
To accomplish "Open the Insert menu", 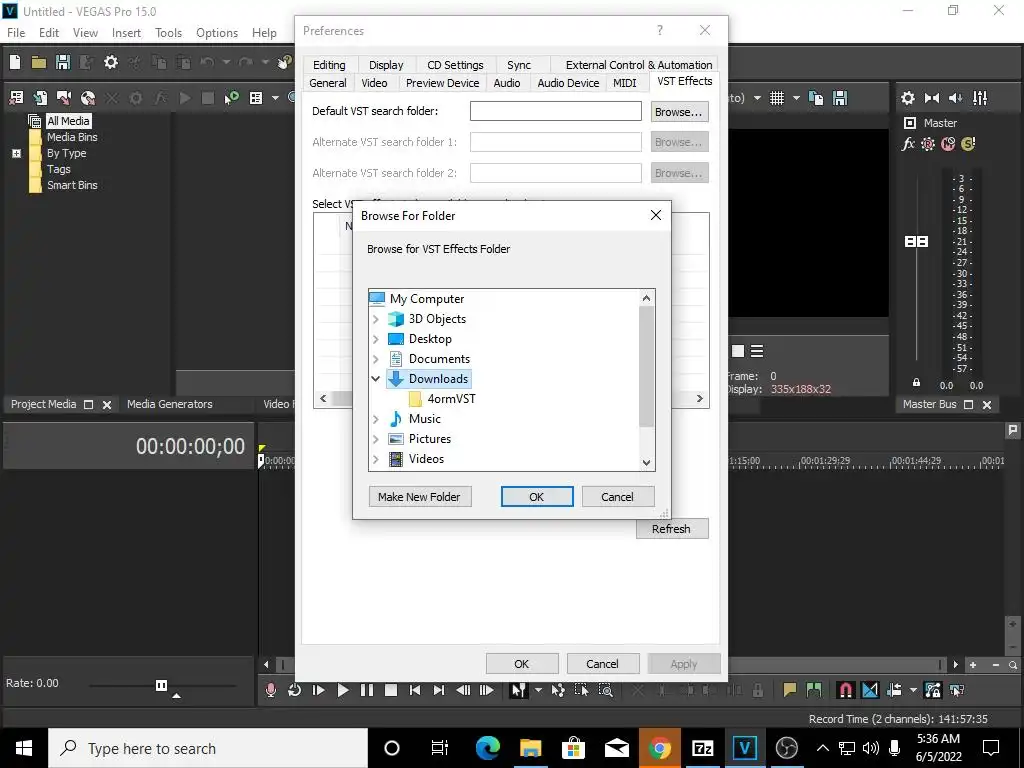I will tap(126, 33).
